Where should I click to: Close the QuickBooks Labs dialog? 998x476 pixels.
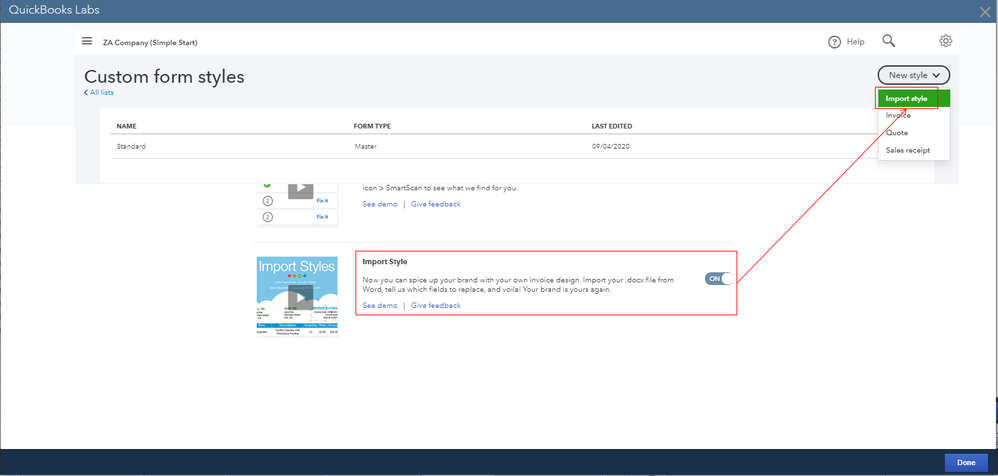click(984, 11)
